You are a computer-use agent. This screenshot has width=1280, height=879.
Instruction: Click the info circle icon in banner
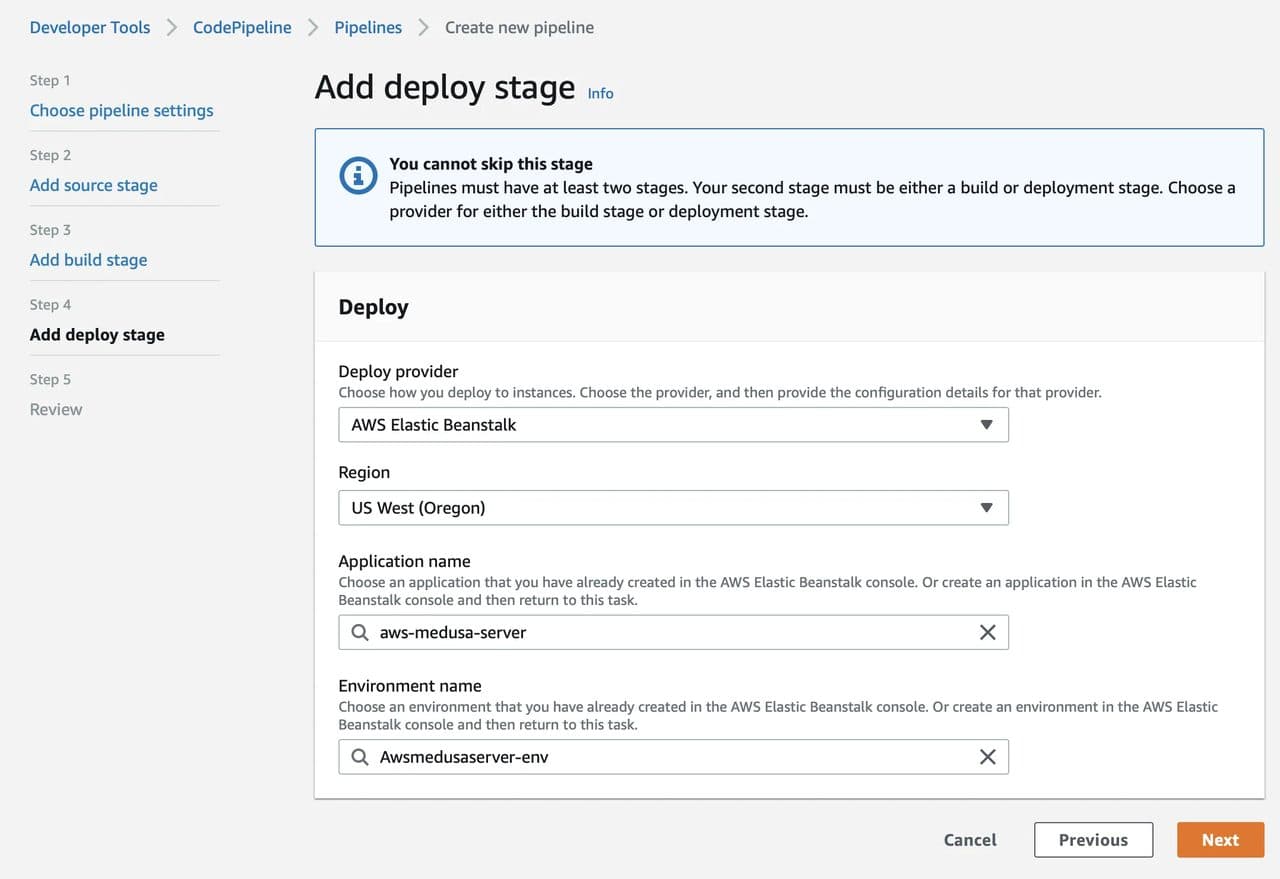click(358, 175)
